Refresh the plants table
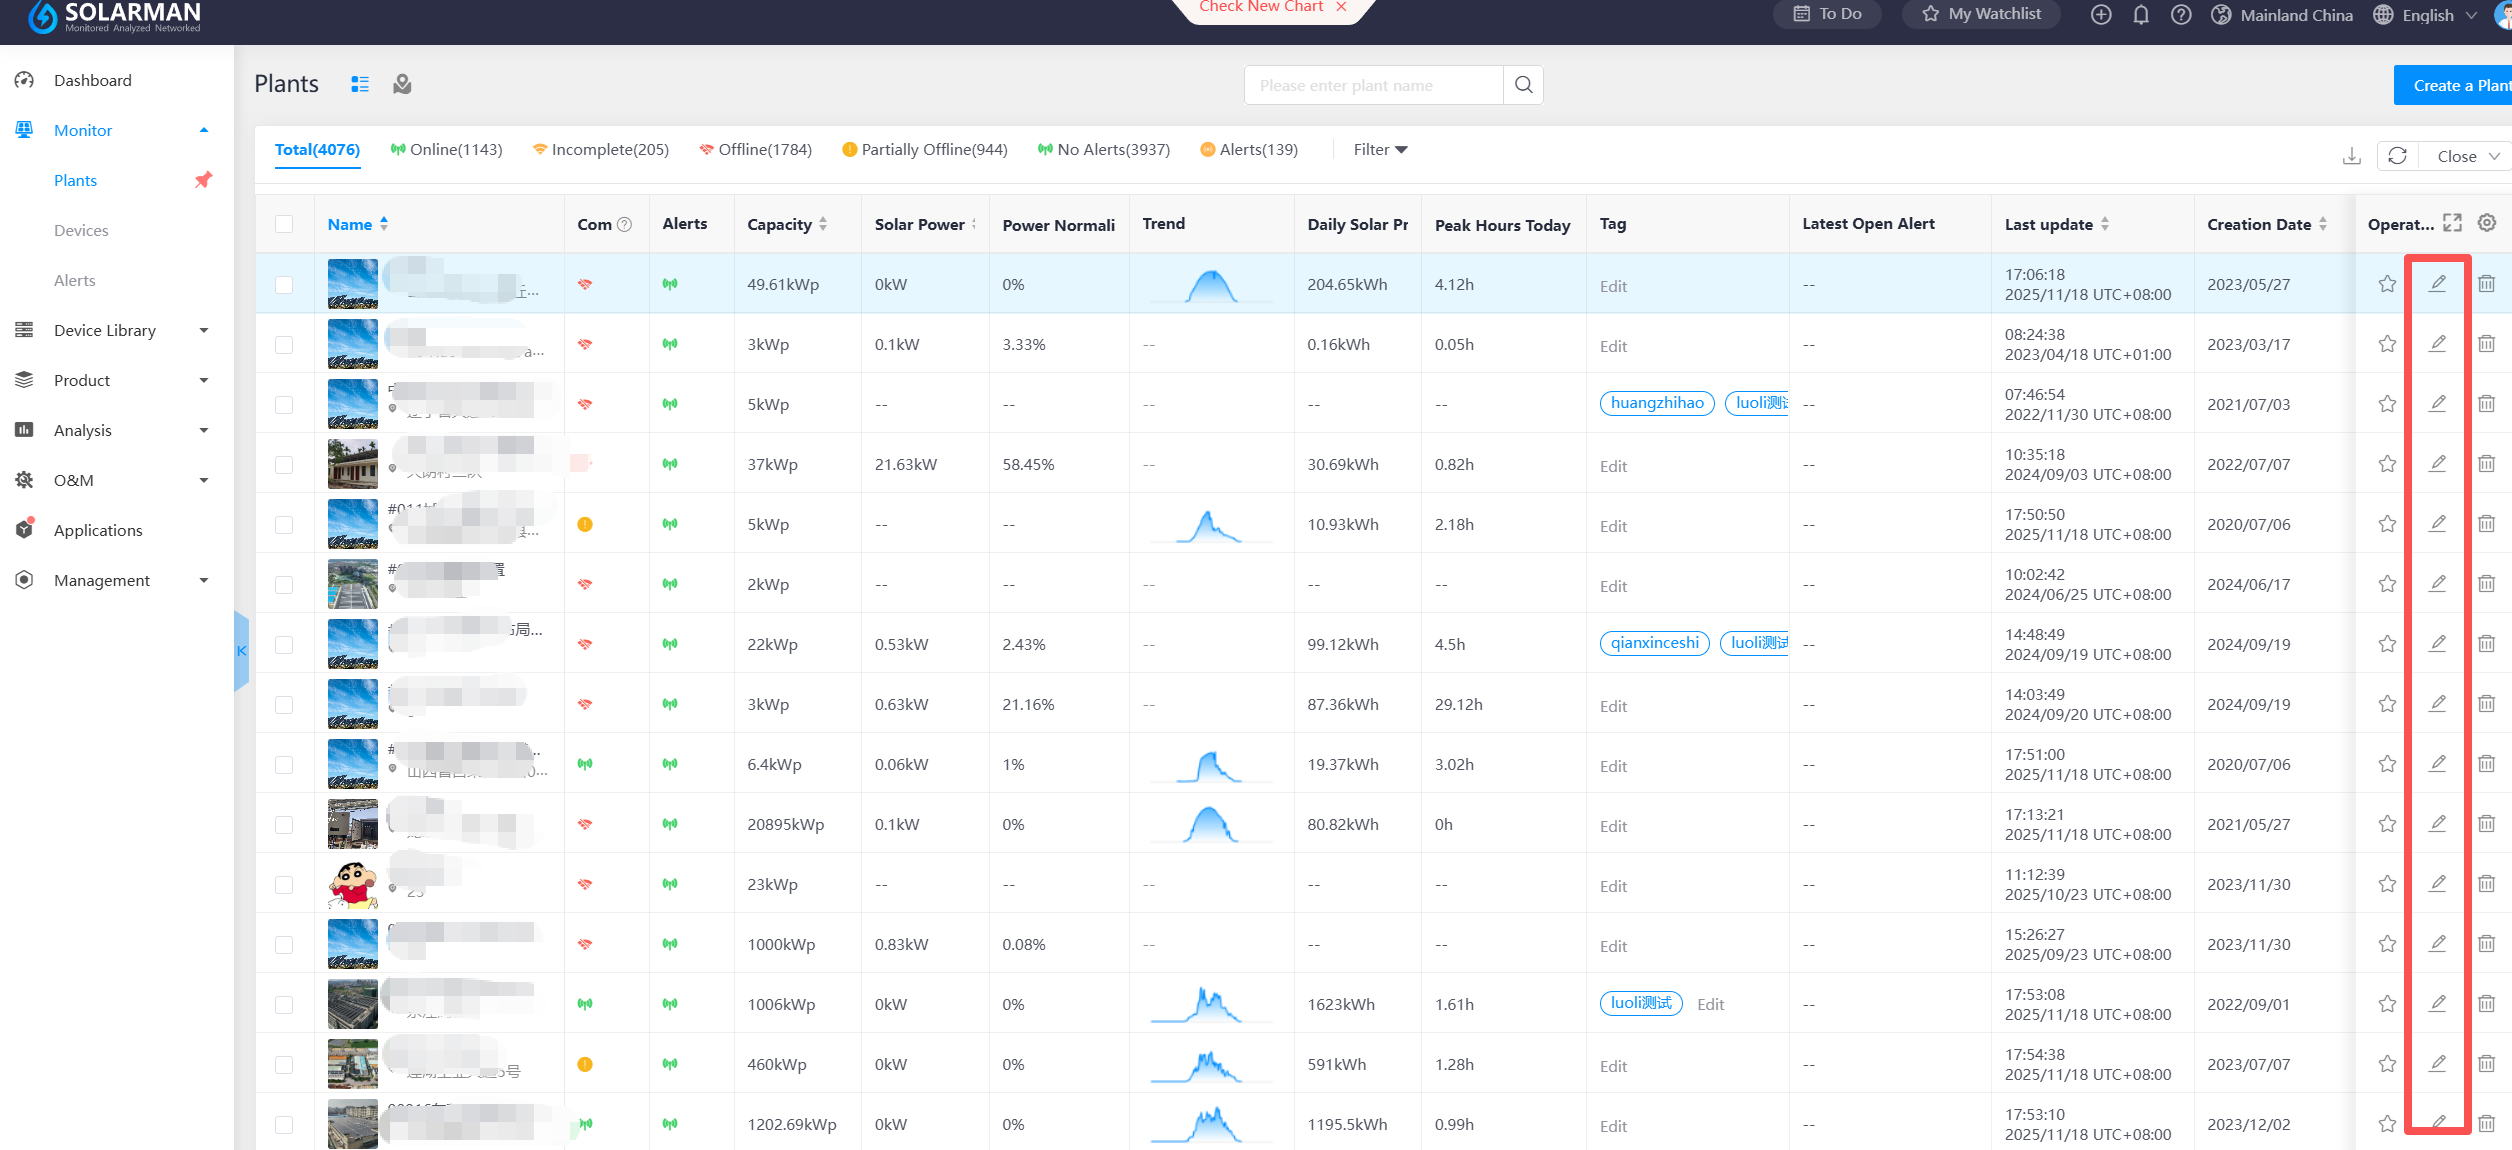Screen dimensions: 2512x1150 [2397, 156]
